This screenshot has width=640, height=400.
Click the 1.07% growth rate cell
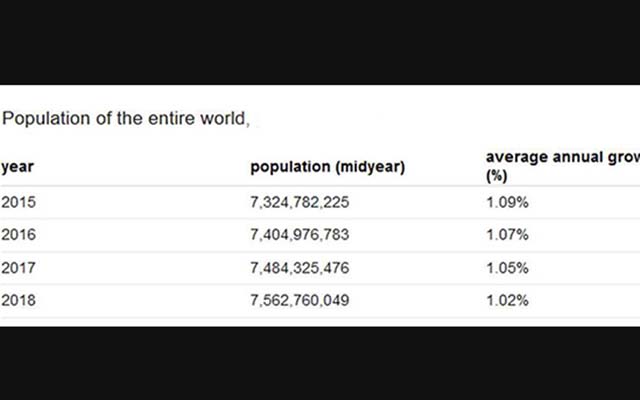pos(507,235)
